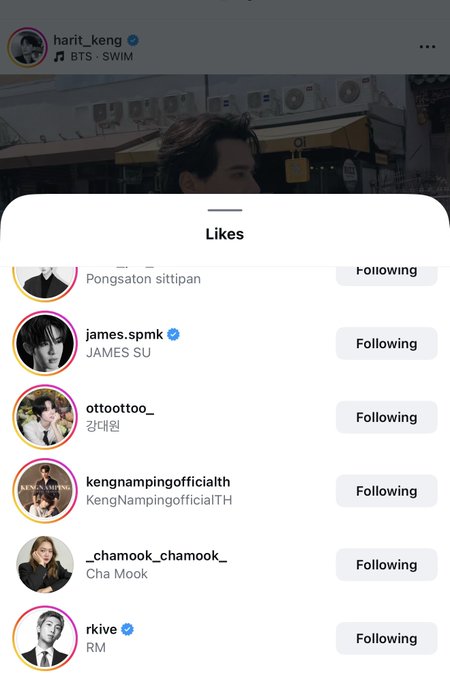
Task: Tap the Likes sheet drag handle
Action: (225, 210)
